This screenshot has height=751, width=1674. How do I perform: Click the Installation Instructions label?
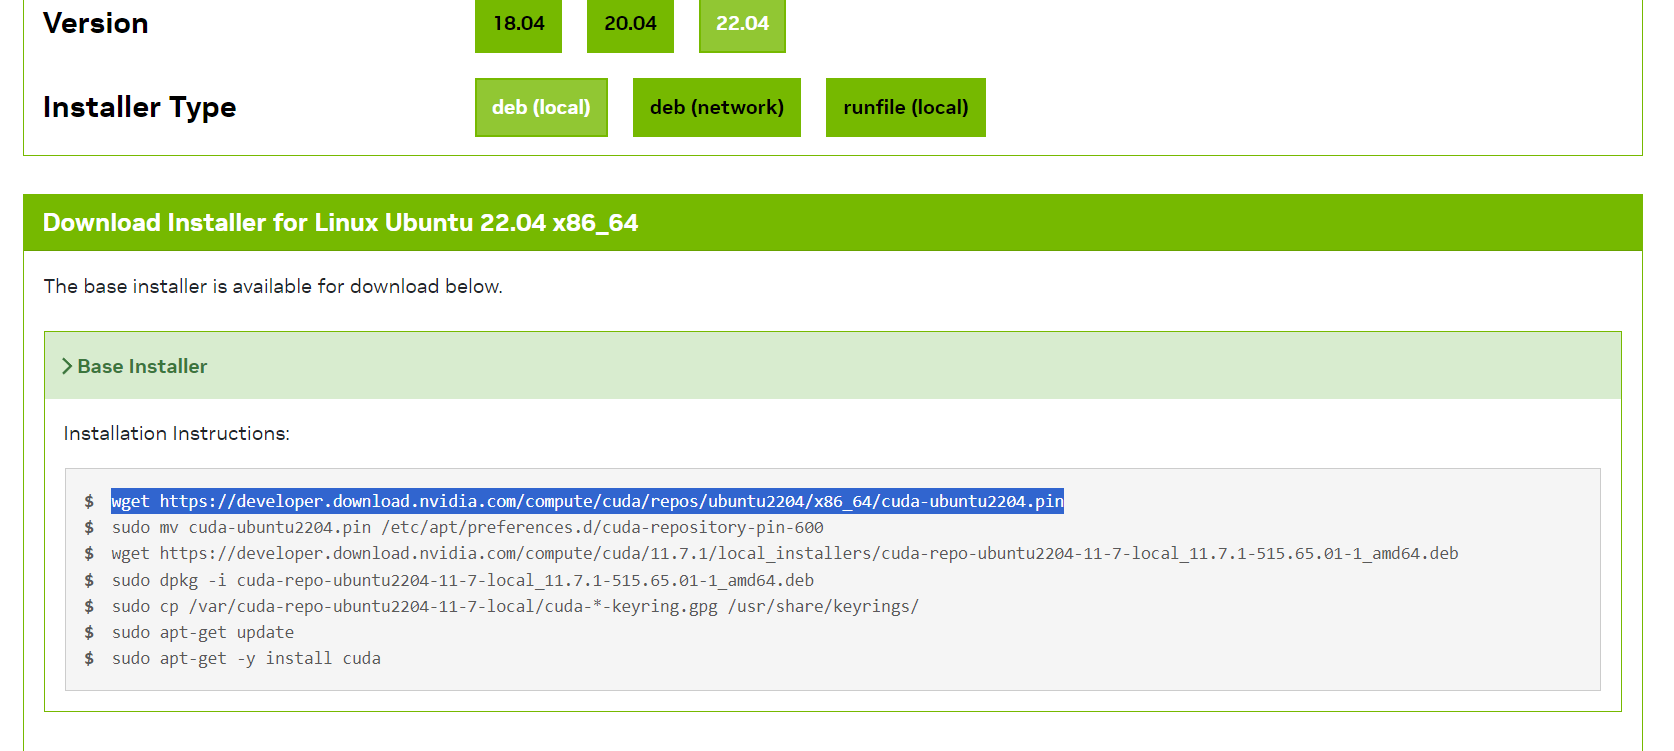pos(176,433)
